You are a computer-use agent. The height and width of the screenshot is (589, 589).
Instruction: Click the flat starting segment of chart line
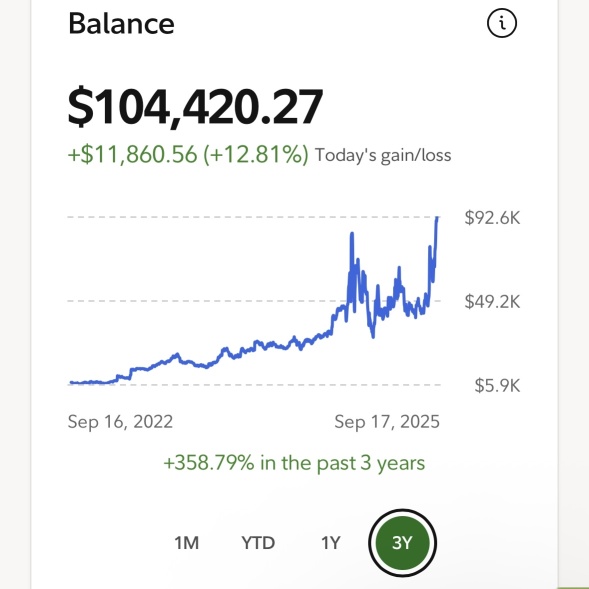click(x=92, y=382)
